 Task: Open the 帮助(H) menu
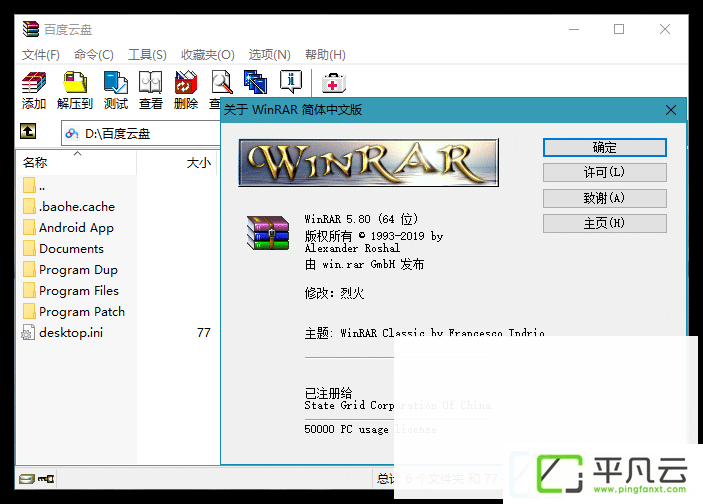[x=325, y=55]
